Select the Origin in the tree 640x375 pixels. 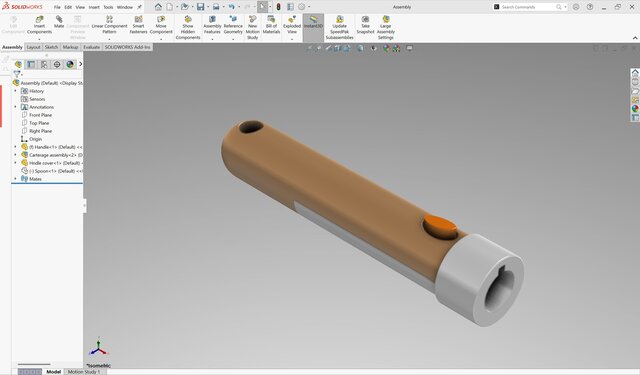click(x=35, y=139)
